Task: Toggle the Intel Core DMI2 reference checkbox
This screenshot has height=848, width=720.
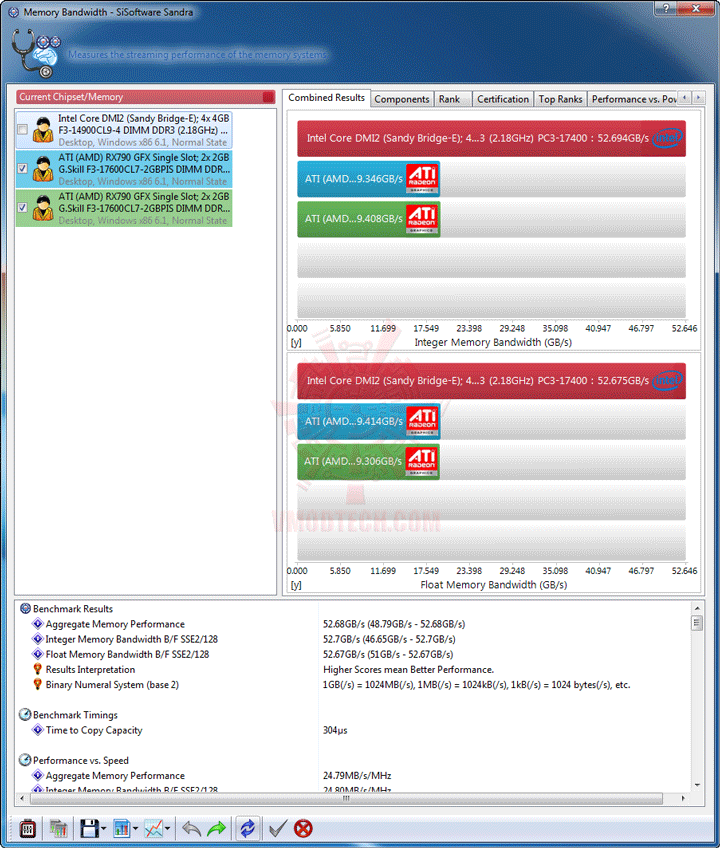Action: pos(22,130)
